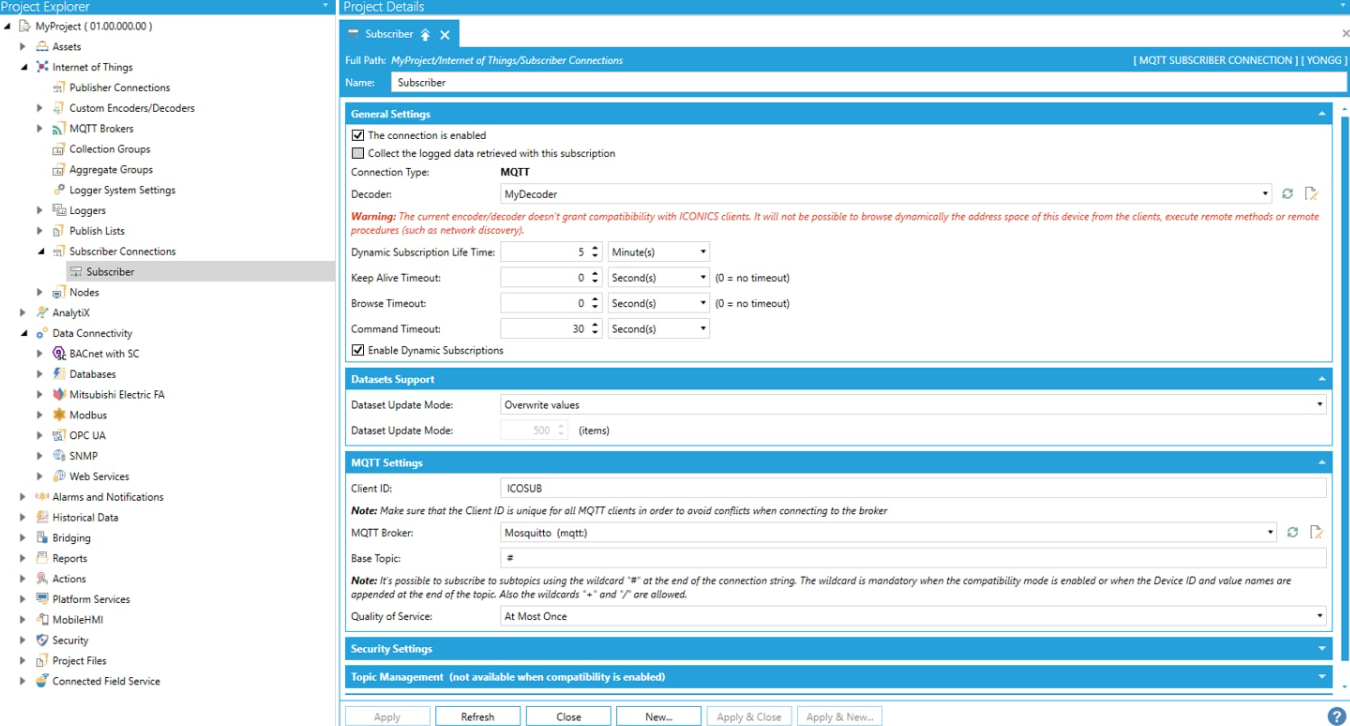Click the Data Connectivity icon
This screenshot has width=1350, height=726.
[x=42, y=333]
